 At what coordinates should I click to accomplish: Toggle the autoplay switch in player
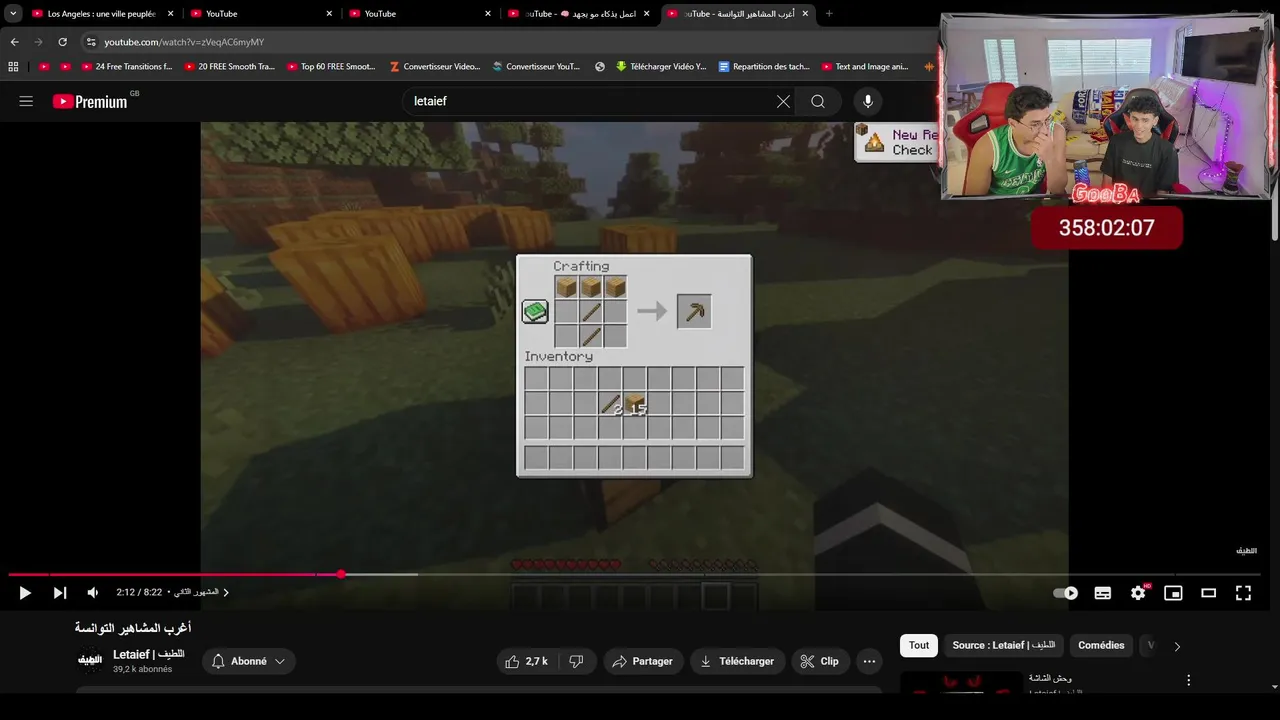pos(1066,593)
